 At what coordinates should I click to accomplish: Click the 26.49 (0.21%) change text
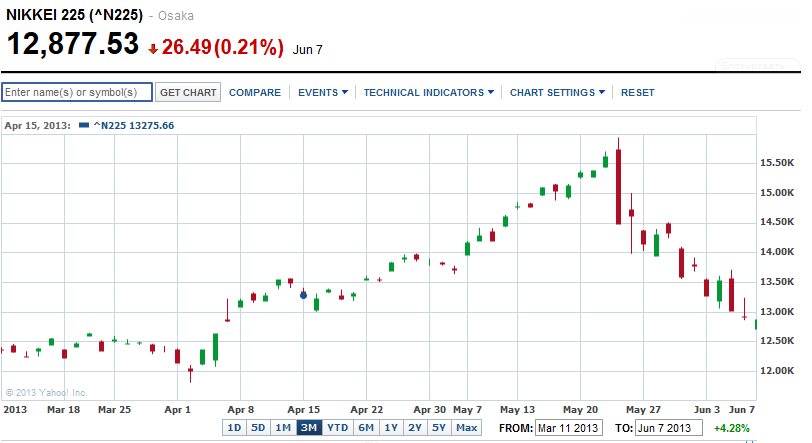point(223,47)
